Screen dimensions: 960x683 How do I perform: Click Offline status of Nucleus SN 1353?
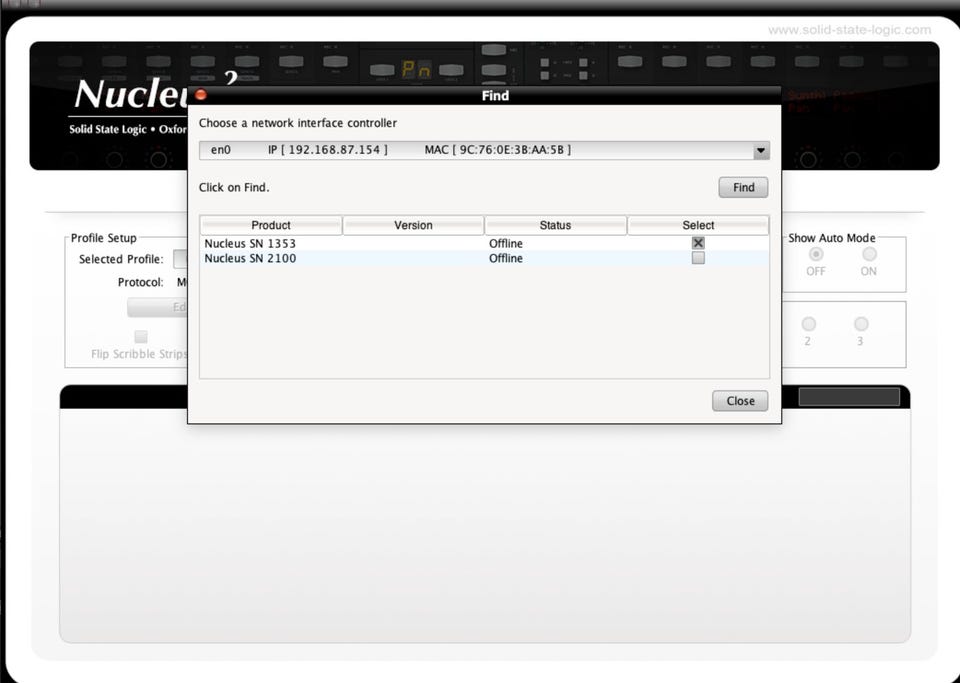tap(506, 244)
